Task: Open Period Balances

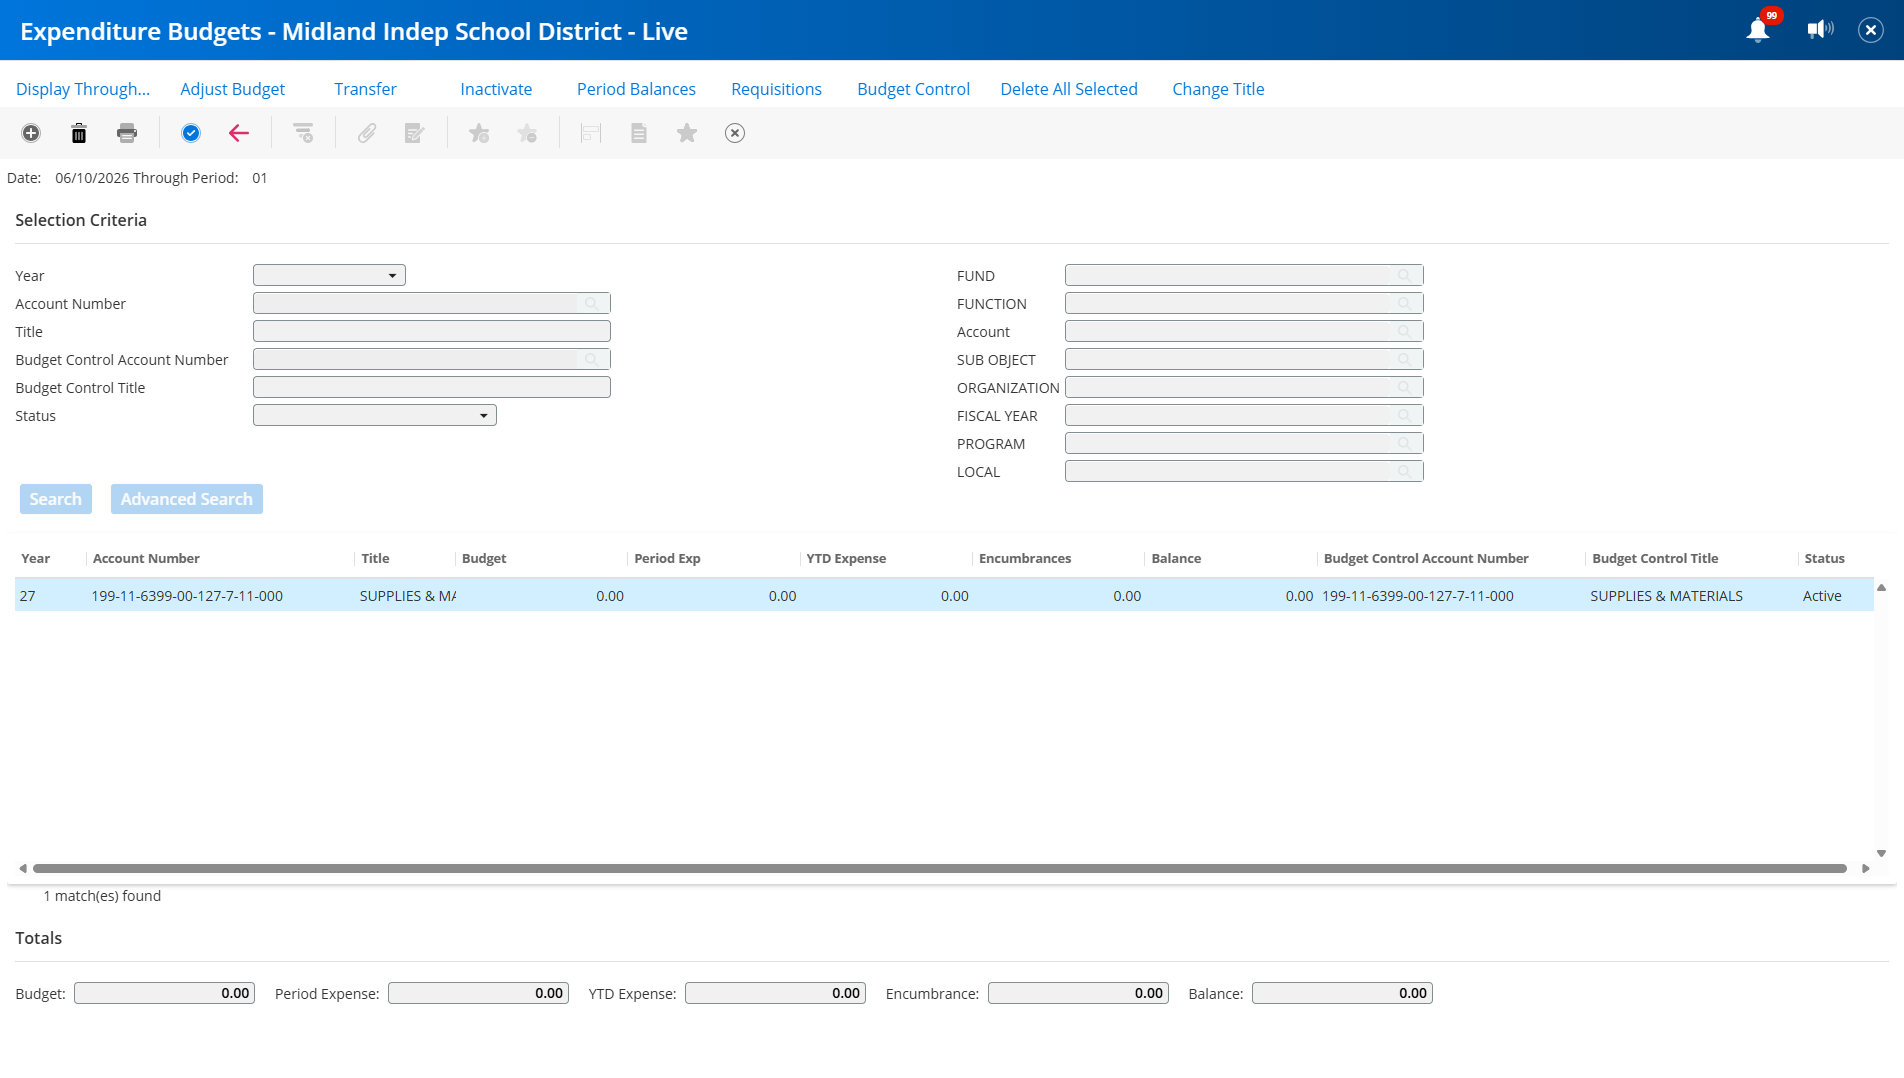Action: click(636, 89)
